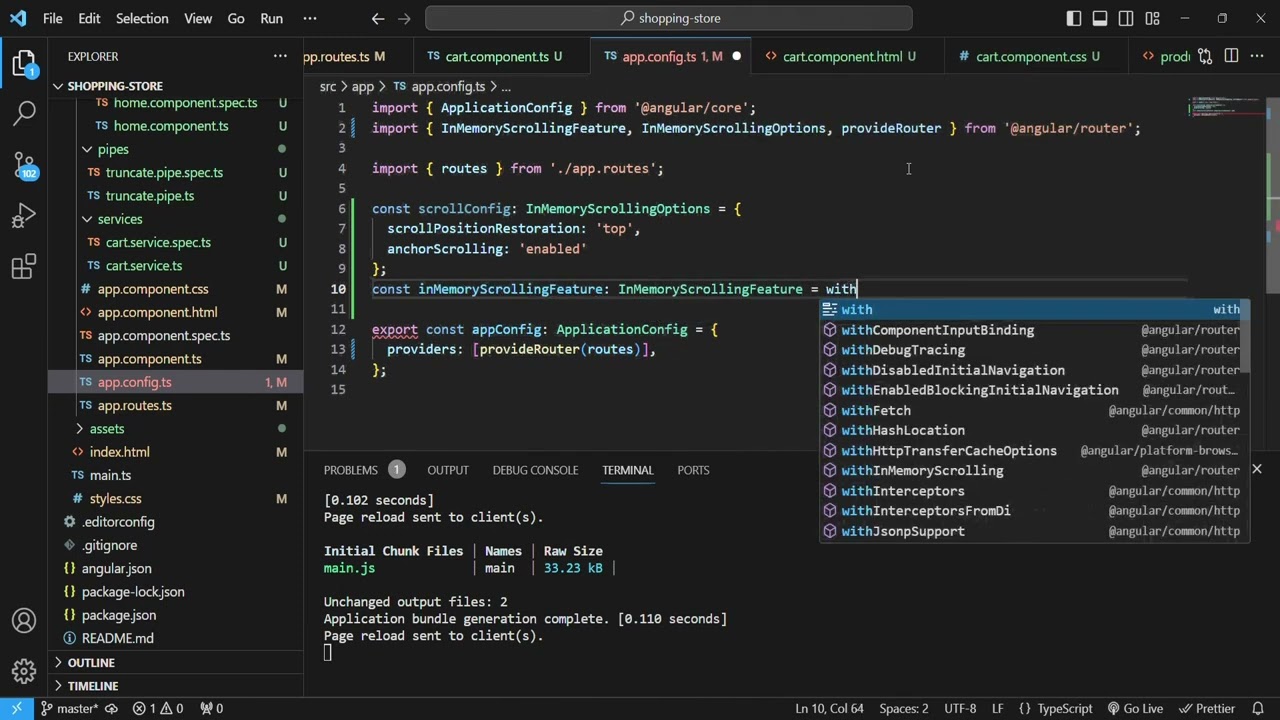The image size is (1280, 720).
Task: Open the Extensions view icon
Action: point(24,268)
